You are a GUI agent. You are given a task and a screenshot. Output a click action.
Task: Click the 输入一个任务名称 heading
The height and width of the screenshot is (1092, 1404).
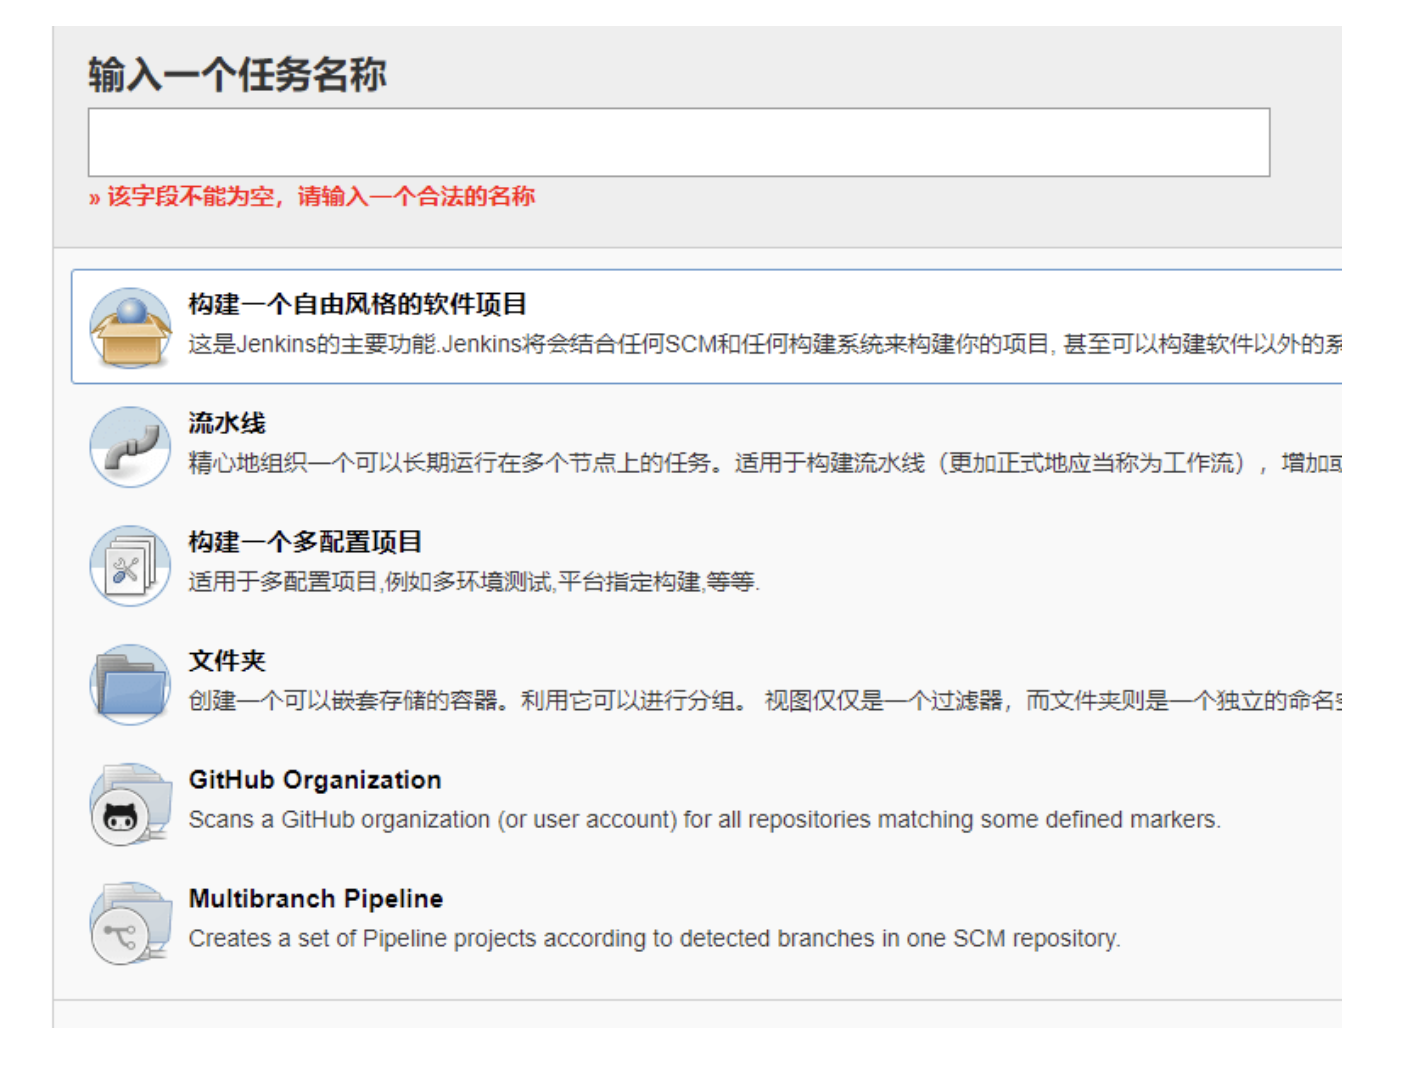237,75
